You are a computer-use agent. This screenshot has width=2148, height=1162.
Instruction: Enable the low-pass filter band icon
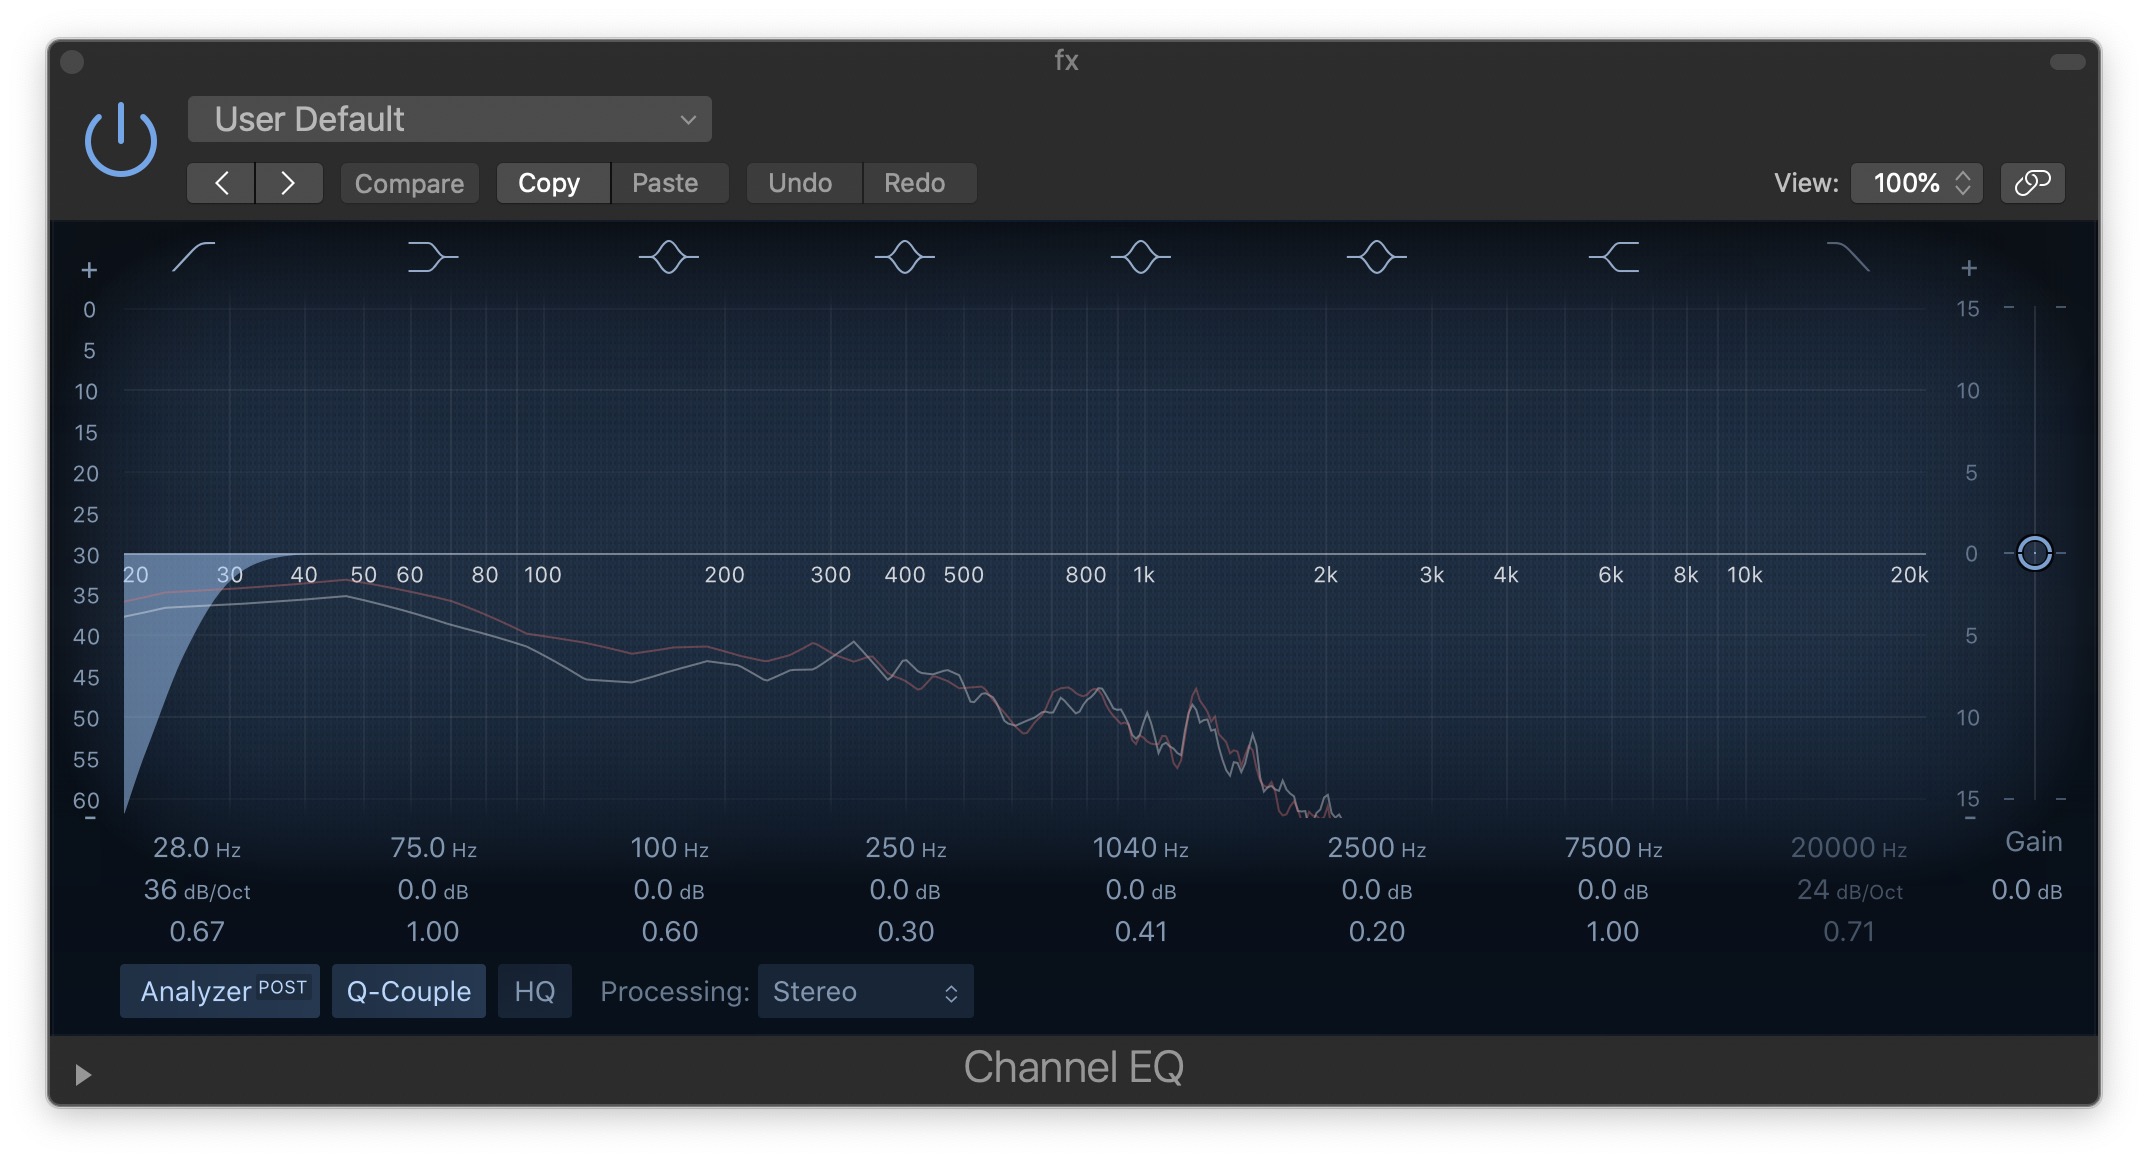1848,257
